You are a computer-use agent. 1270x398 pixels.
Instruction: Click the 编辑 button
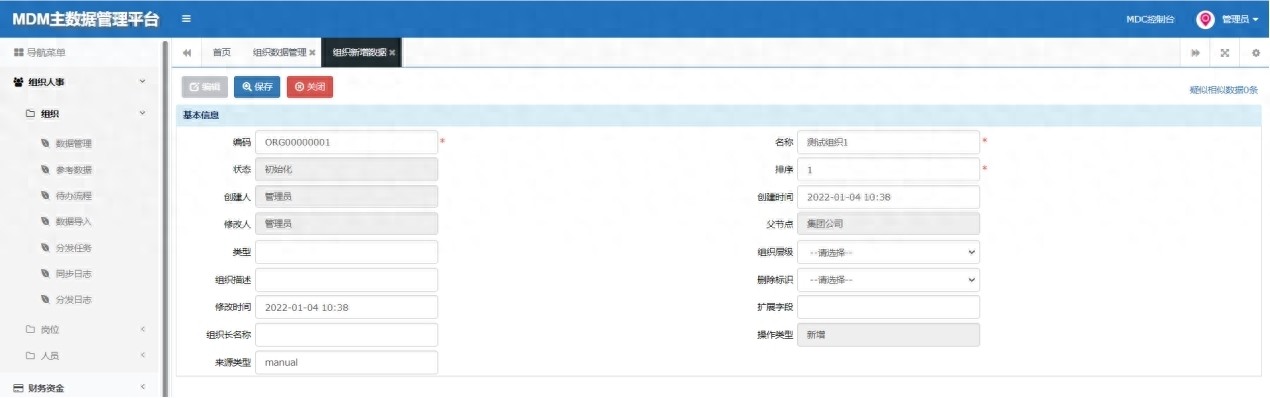[204, 87]
